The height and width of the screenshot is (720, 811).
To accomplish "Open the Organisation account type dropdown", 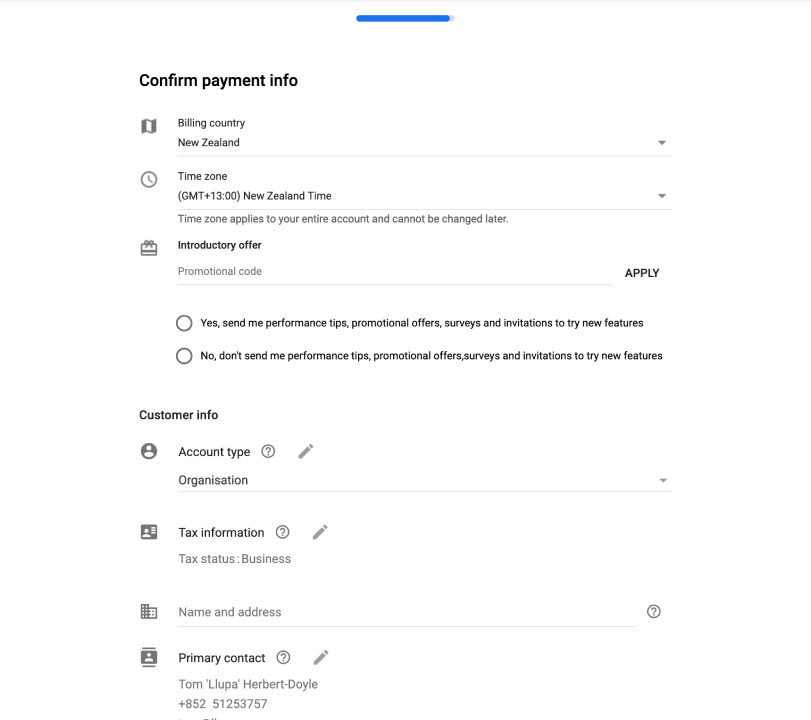I will (x=425, y=481).
